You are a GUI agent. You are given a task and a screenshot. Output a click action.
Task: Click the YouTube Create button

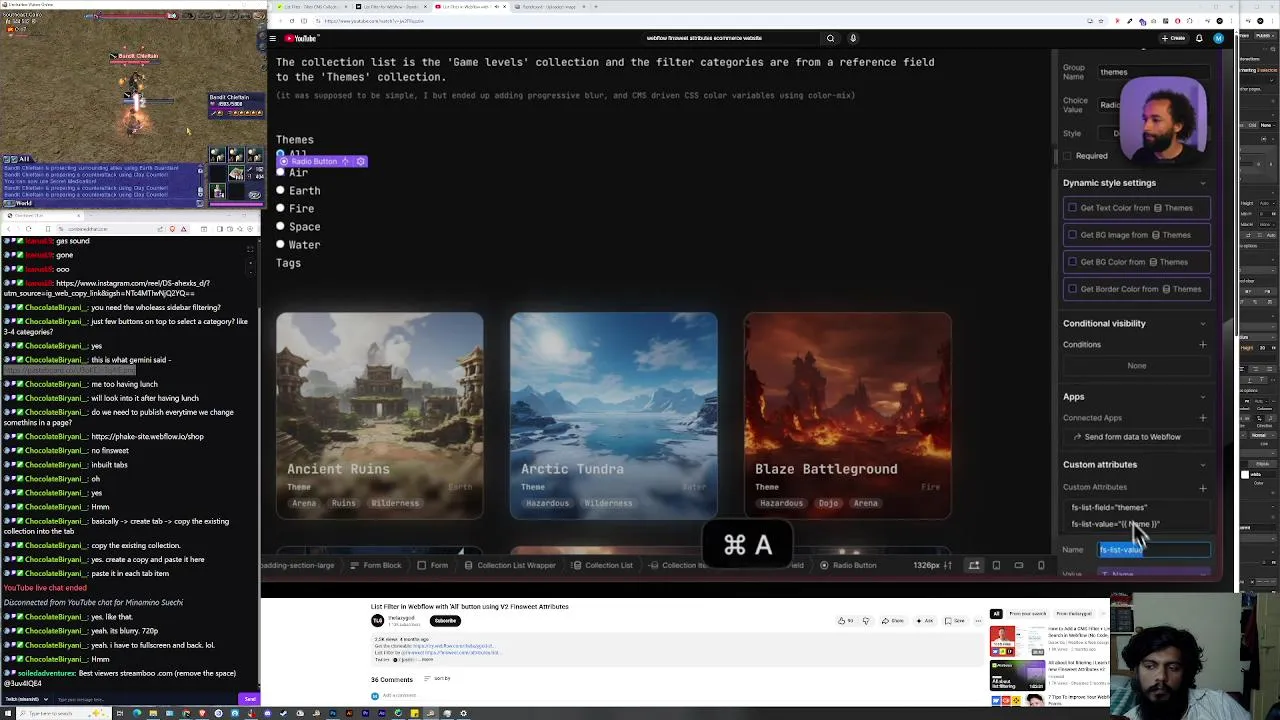[1173, 38]
